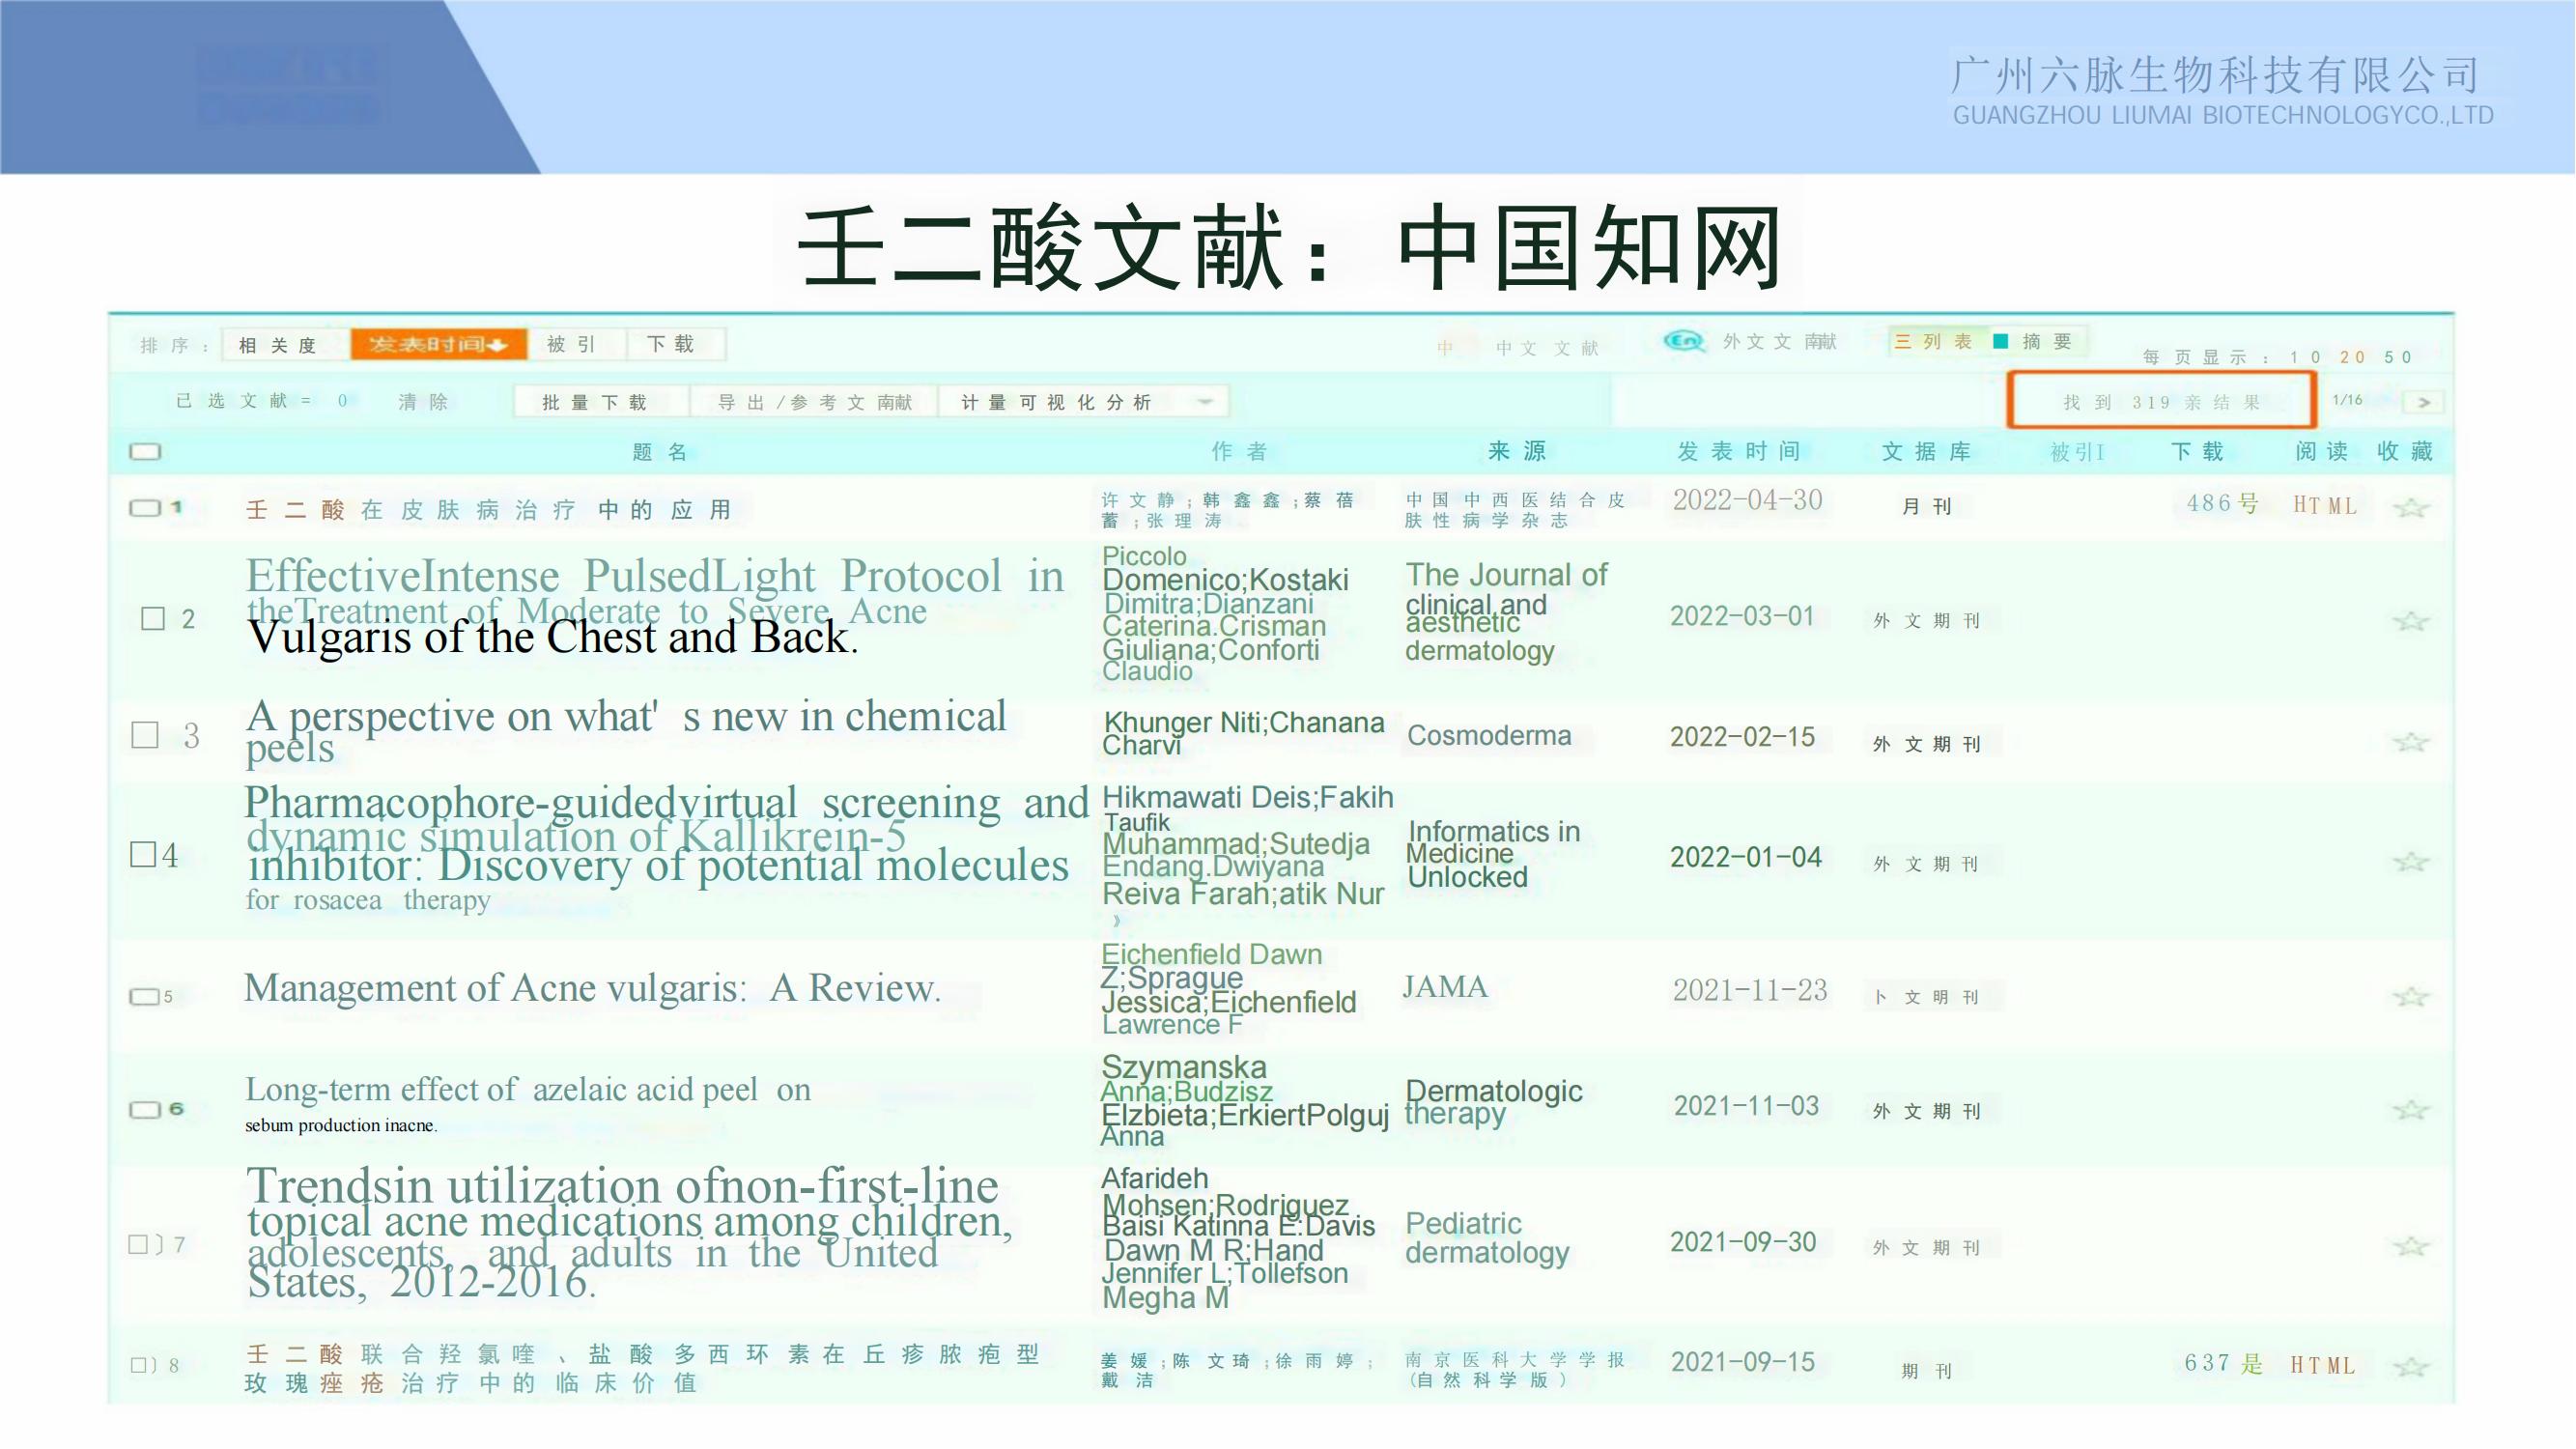Star the Effective Intense Pulsed Light row
The width and height of the screenshot is (2576, 1449).
2411,621
